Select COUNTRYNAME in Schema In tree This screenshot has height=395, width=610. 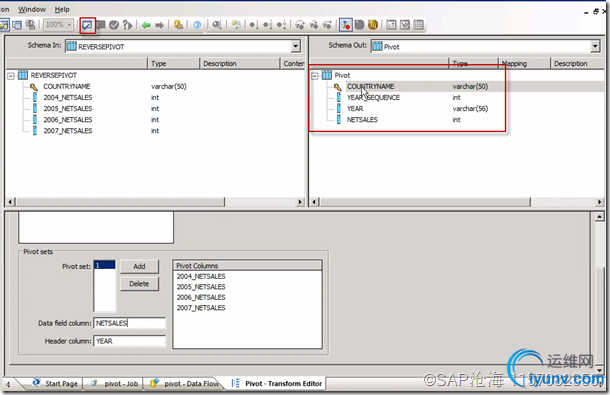pyautogui.click(x=67, y=86)
